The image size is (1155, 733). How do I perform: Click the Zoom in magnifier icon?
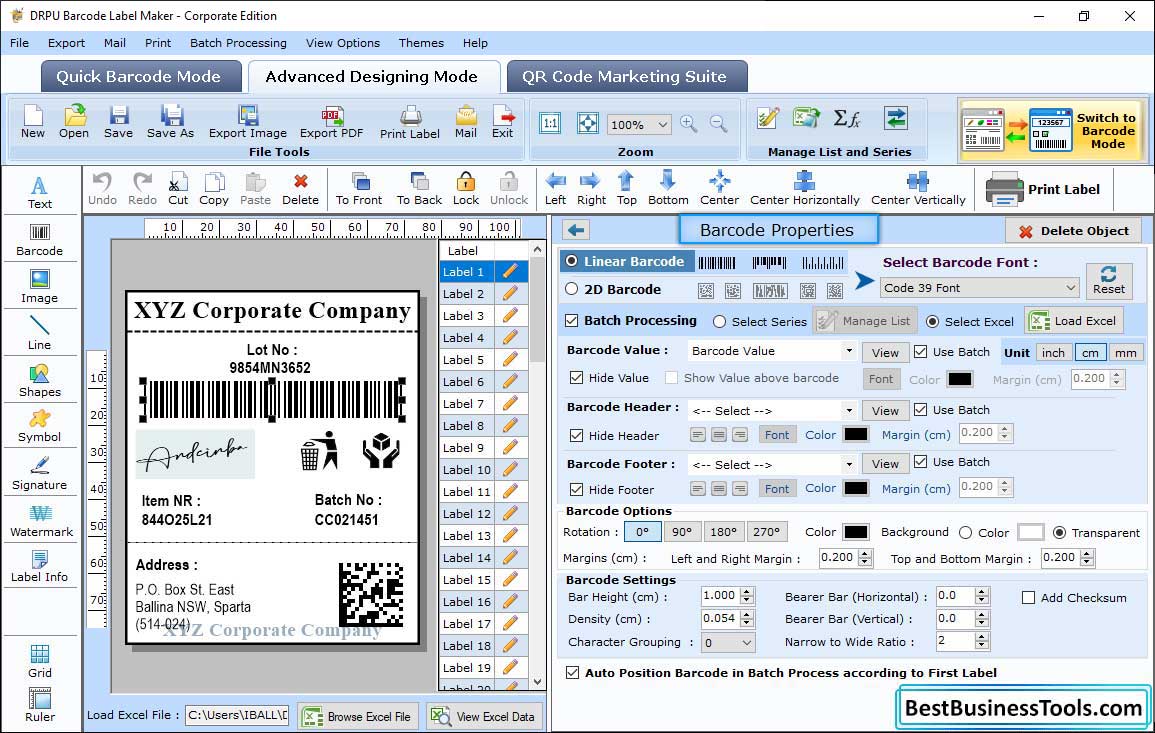point(689,124)
